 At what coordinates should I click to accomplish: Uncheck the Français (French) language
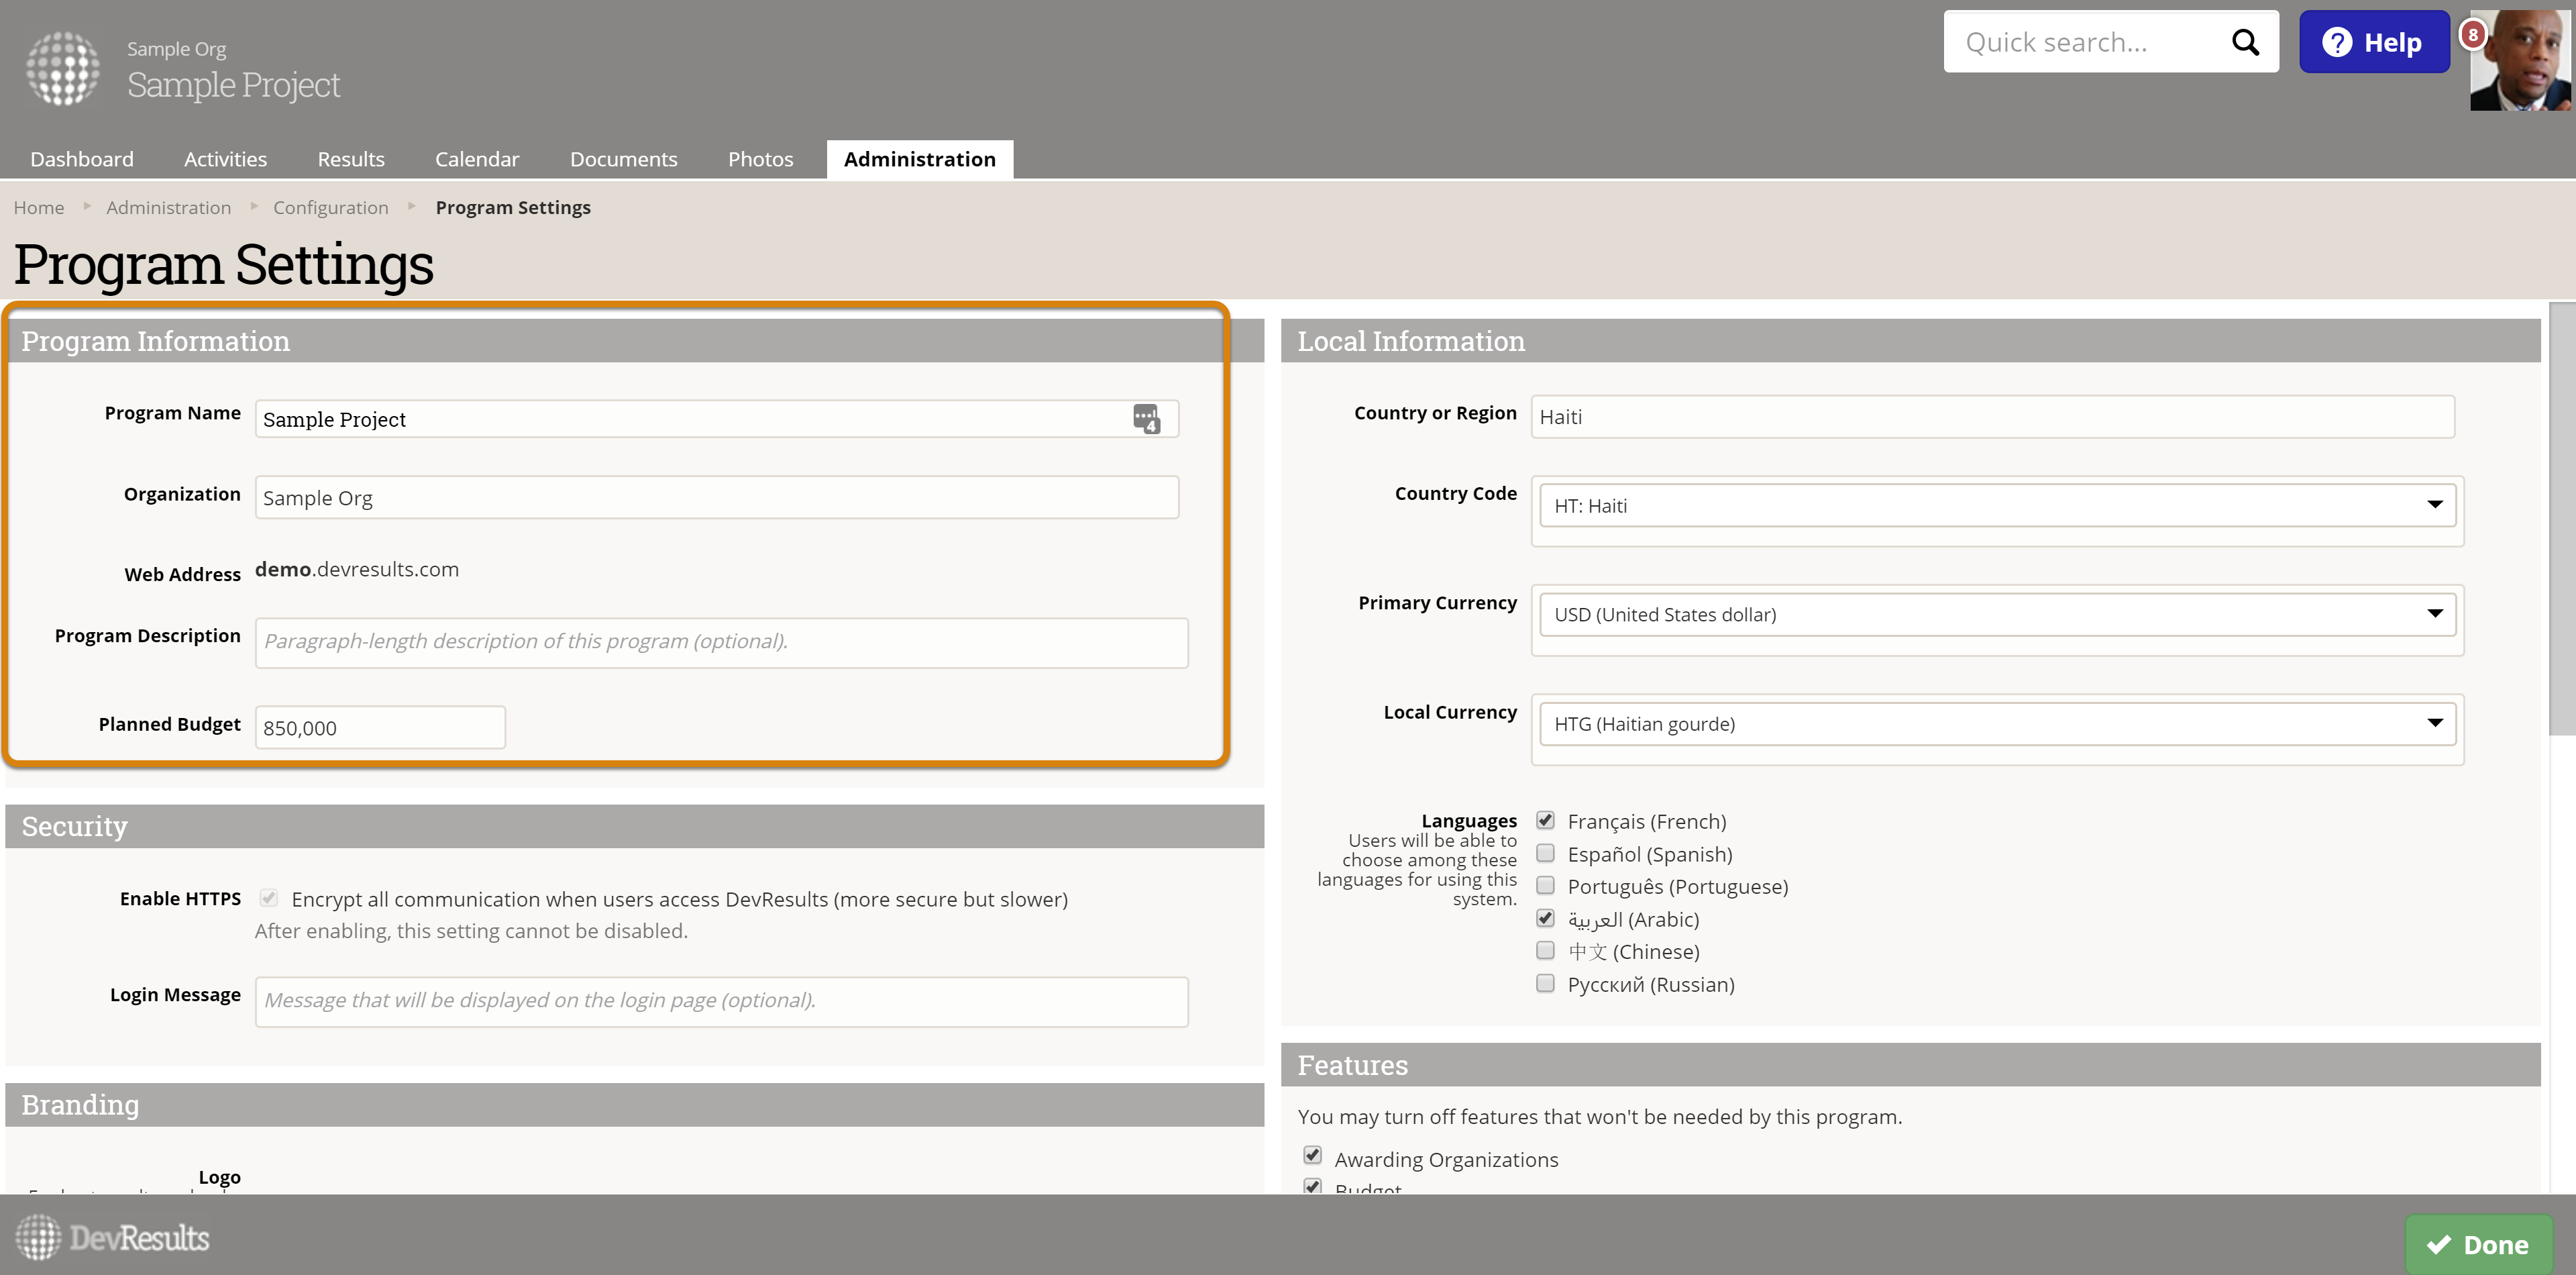click(x=1545, y=820)
